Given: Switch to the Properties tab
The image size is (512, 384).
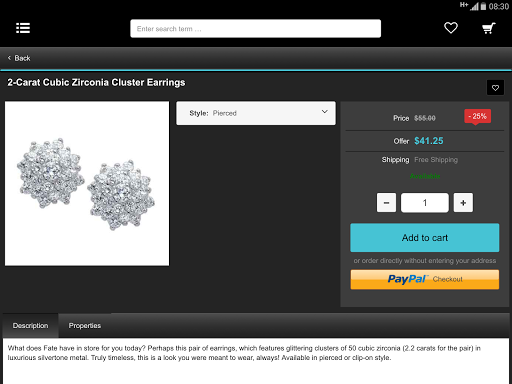Looking at the screenshot, I should click(x=85, y=326).
